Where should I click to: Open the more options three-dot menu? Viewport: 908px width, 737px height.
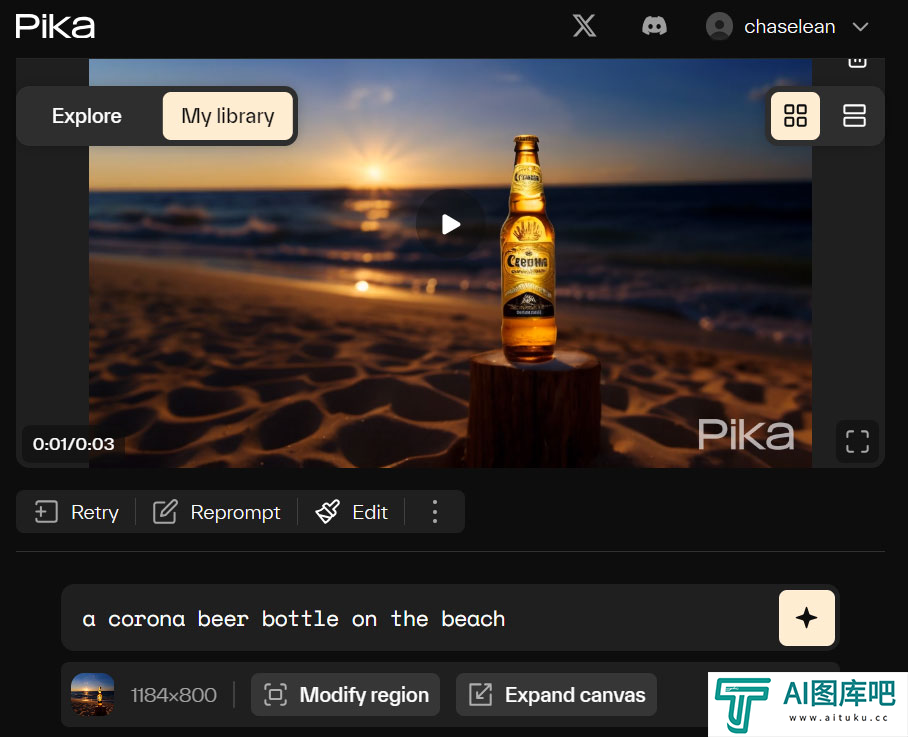[x=435, y=512]
